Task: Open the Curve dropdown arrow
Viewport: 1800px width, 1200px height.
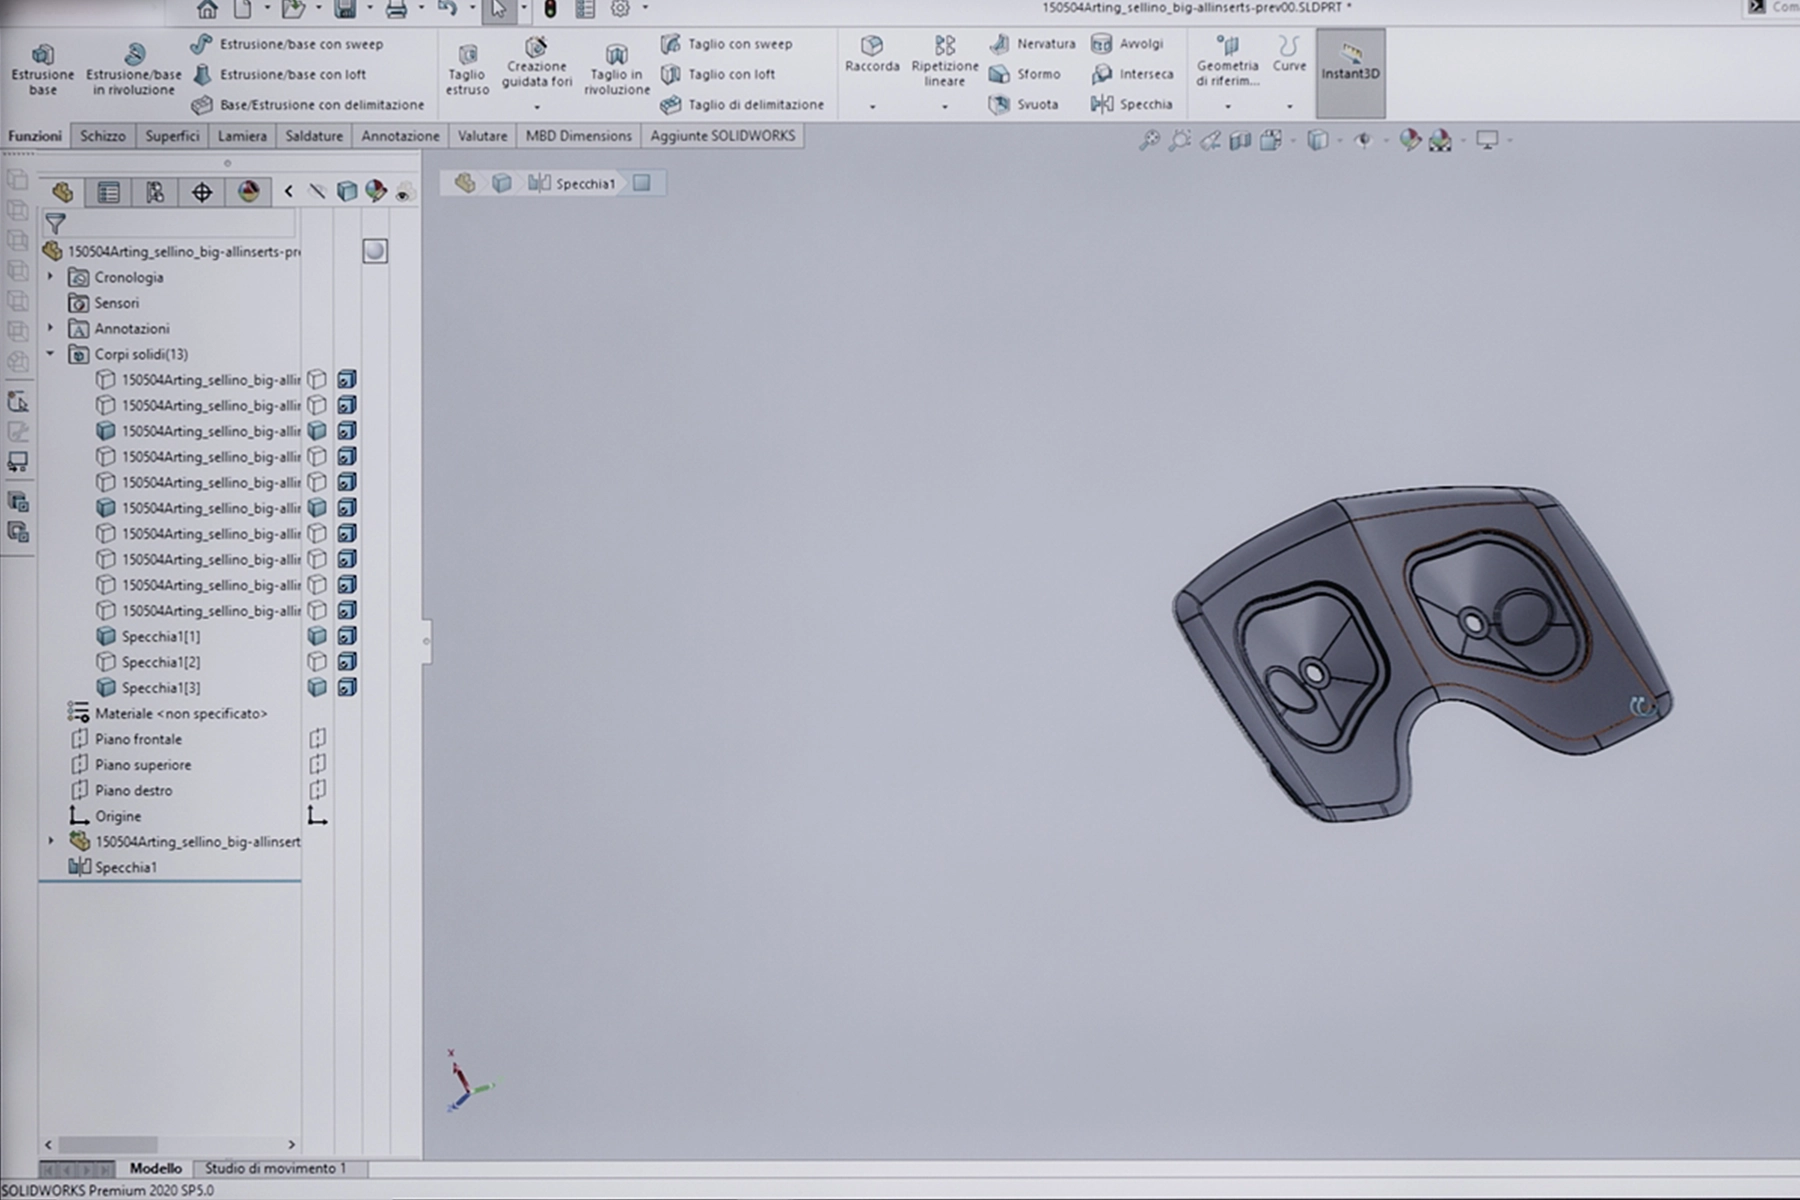Action: (x=1289, y=106)
